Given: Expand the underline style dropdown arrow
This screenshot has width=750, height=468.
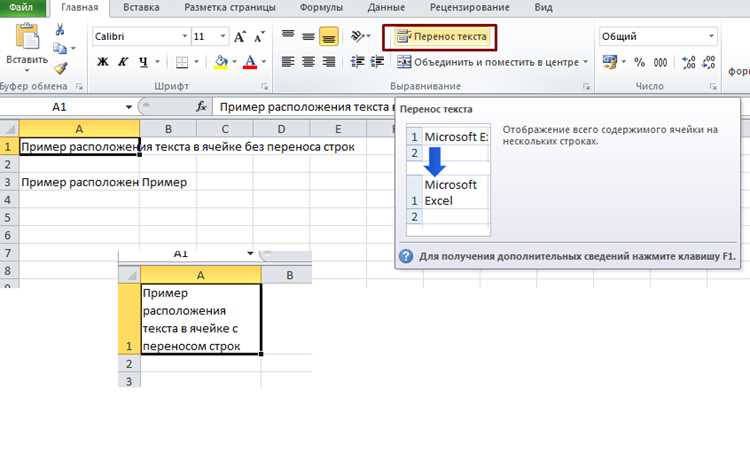Looking at the screenshot, I should coord(157,62).
